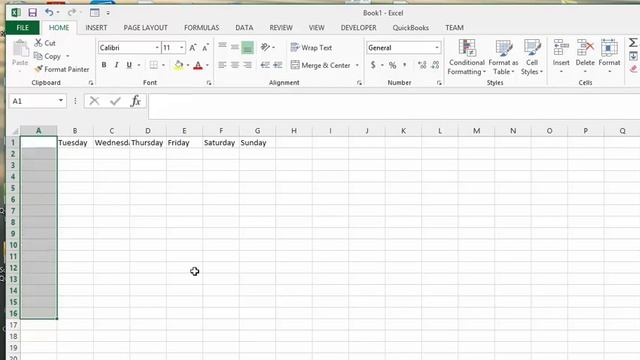Click into the formula bar input

click(x=394, y=106)
